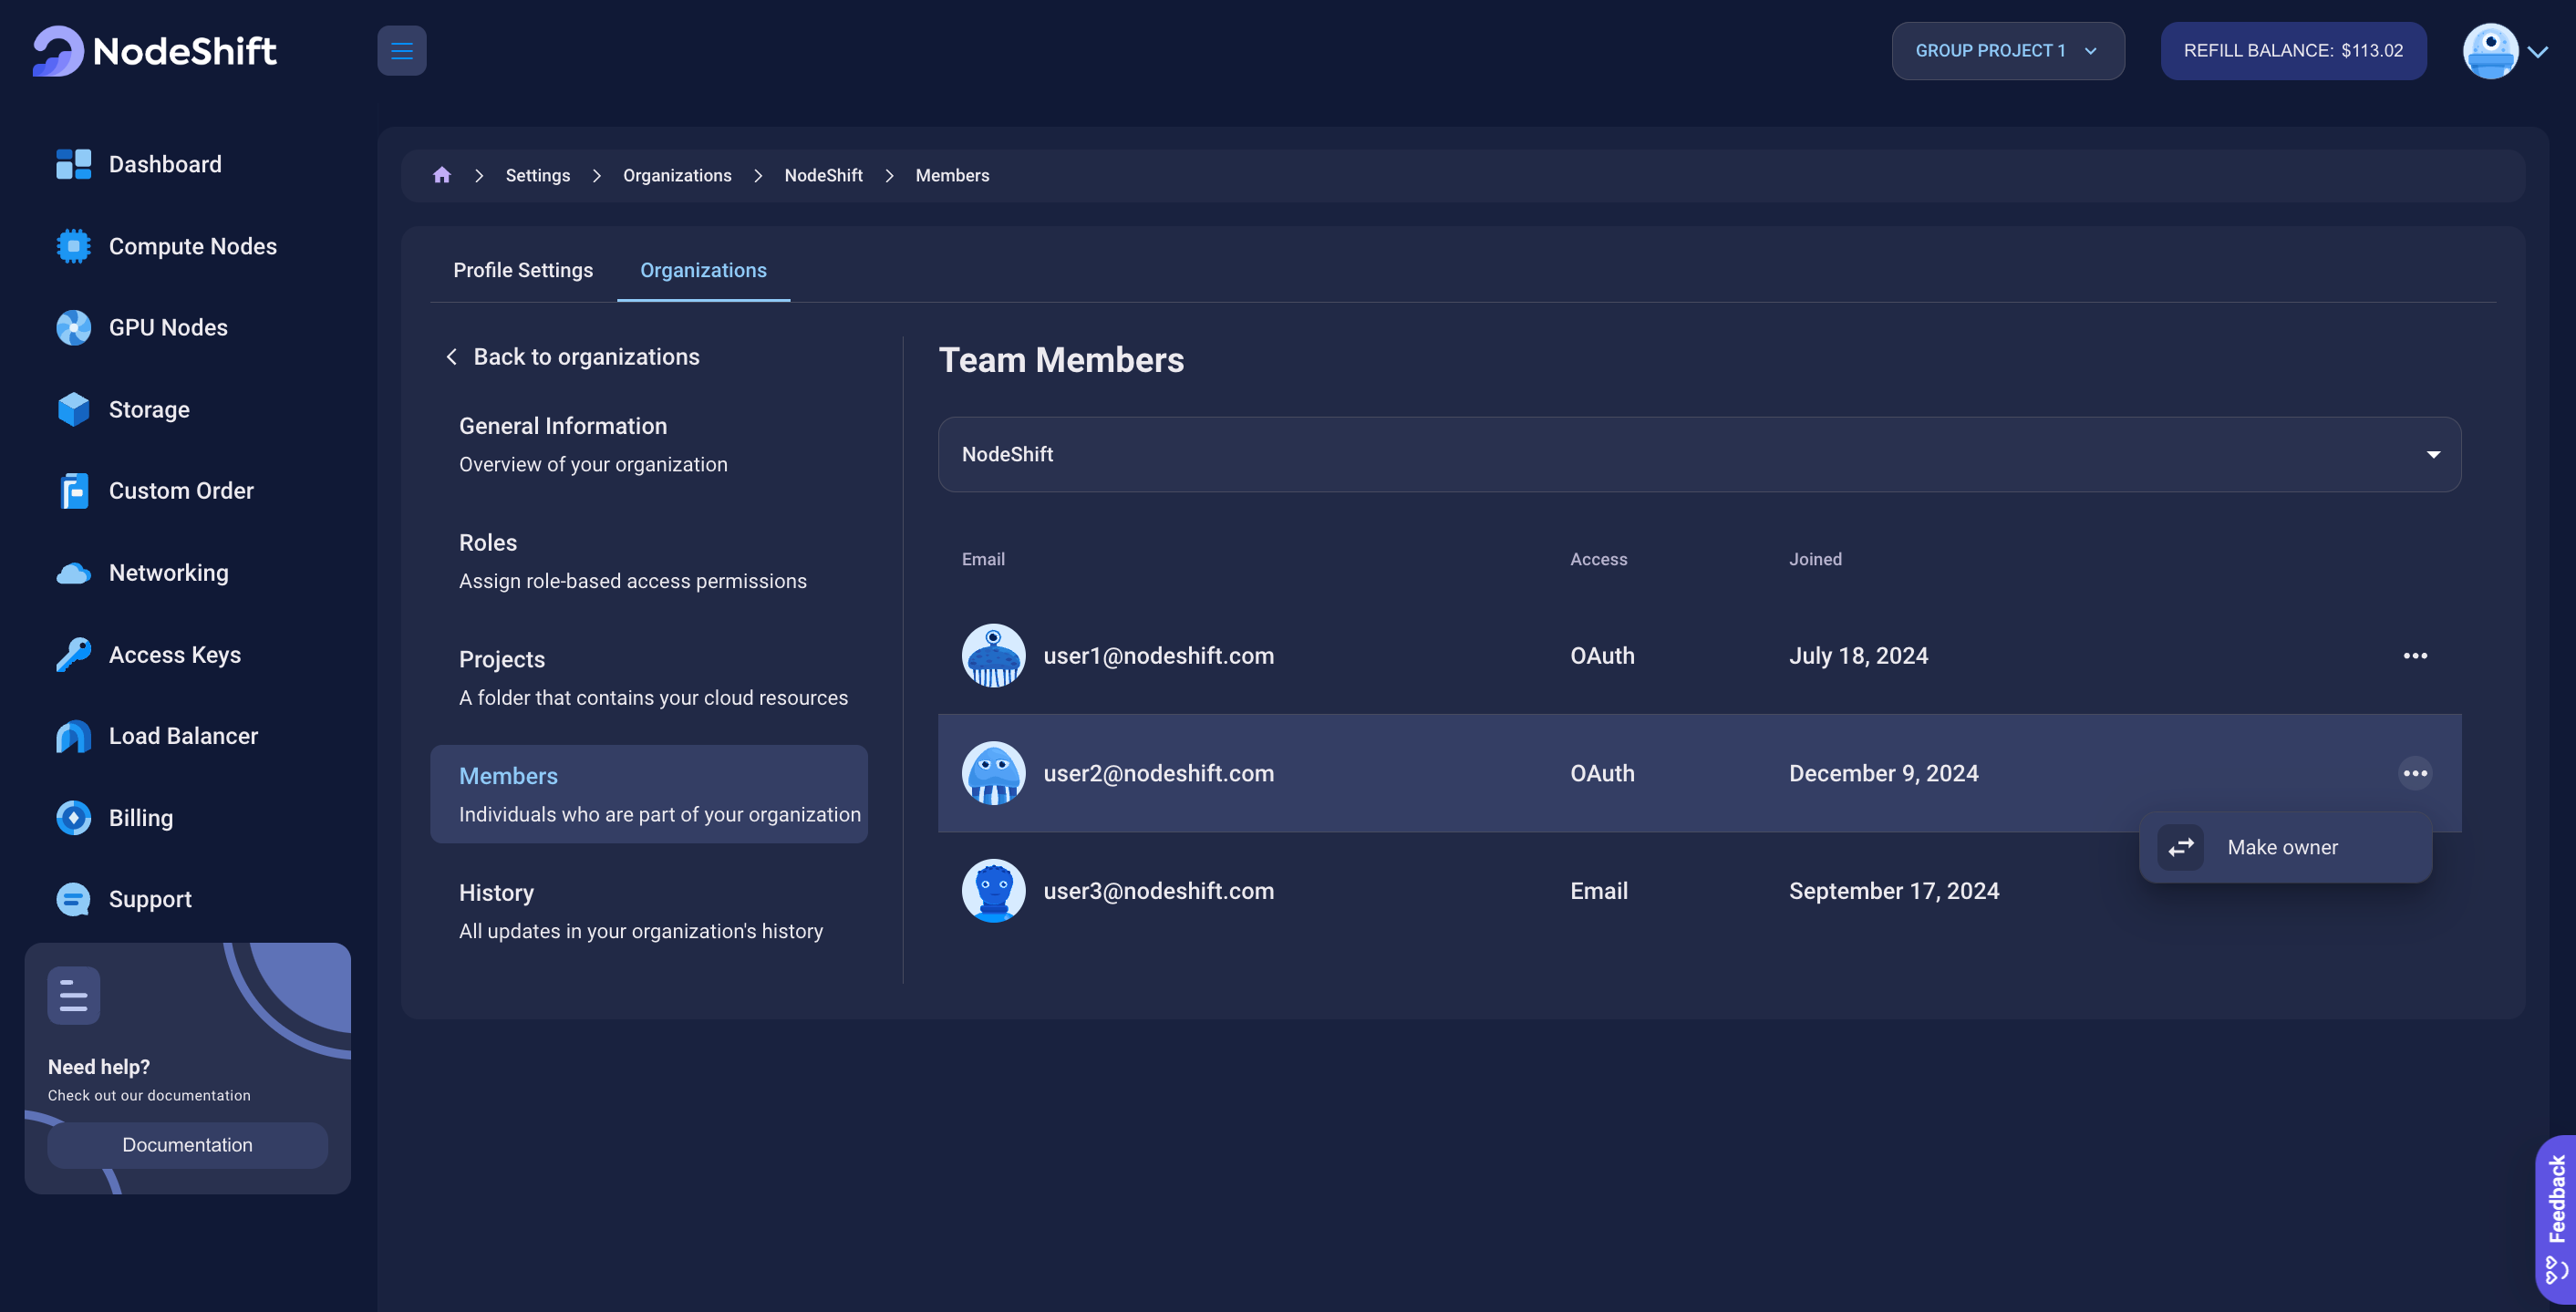Viewport: 2576px width, 1312px height.
Task: Click user1@nodeshift.com avatar
Action: click(993, 656)
